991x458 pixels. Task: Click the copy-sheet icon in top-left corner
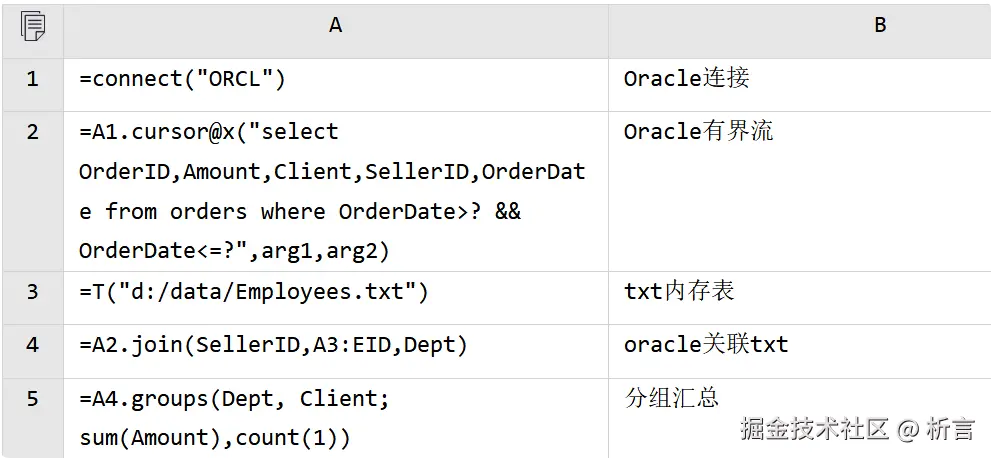coord(32,26)
